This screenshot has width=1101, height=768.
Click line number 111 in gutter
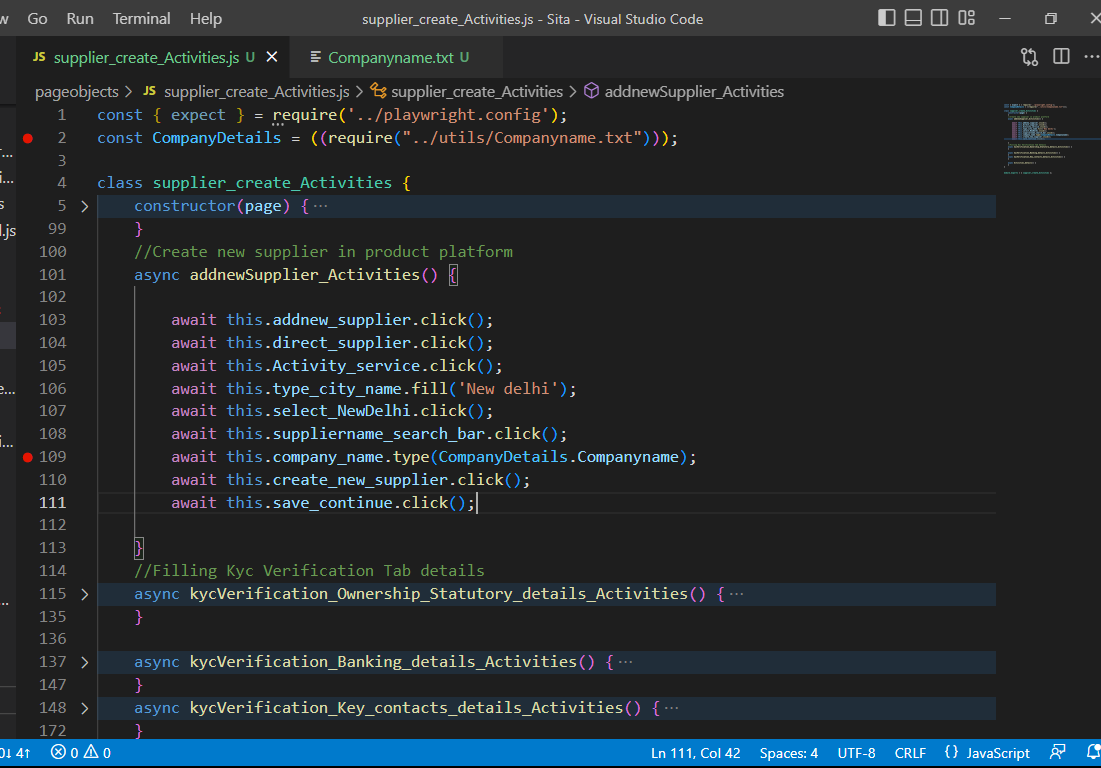(x=53, y=503)
